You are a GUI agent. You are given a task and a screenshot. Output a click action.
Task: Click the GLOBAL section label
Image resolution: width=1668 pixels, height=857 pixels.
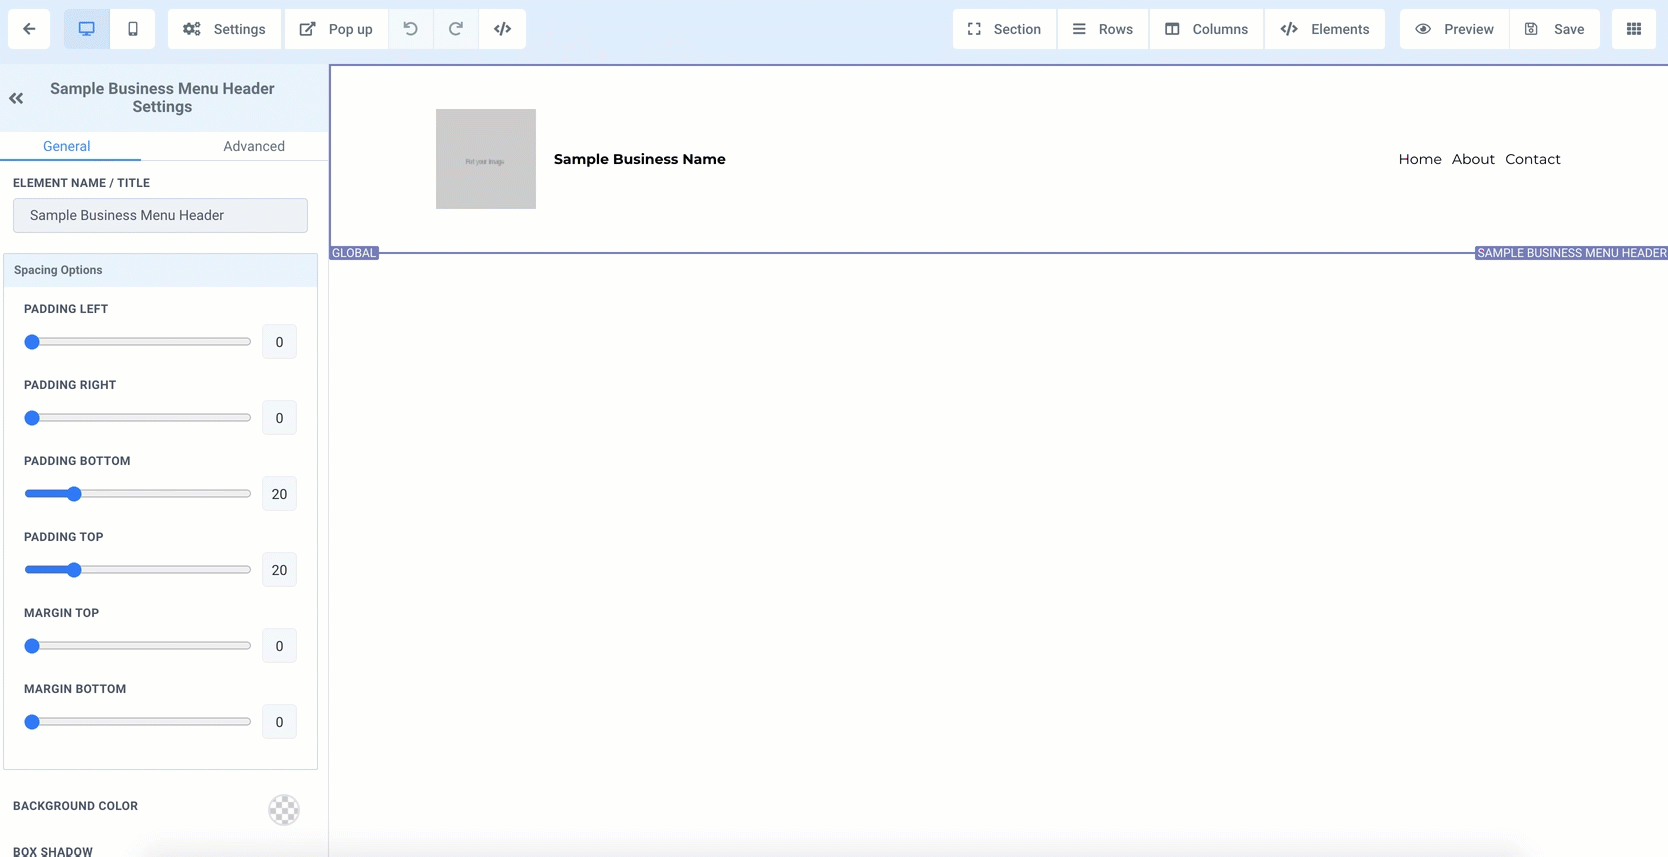click(x=354, y=253)
